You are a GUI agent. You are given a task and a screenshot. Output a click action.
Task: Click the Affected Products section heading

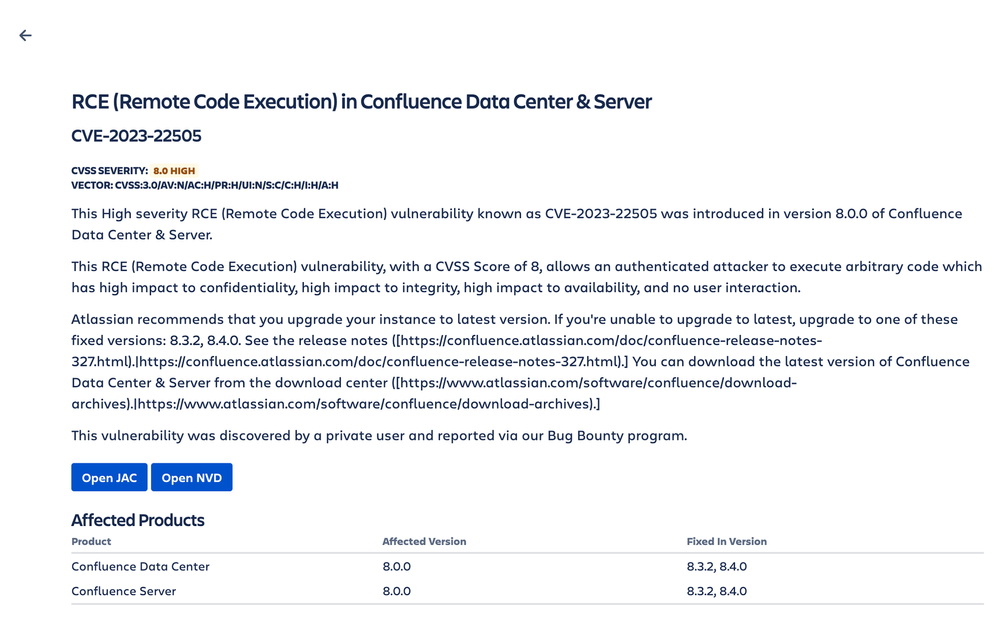pyautogui.click(x=137, y=520)
